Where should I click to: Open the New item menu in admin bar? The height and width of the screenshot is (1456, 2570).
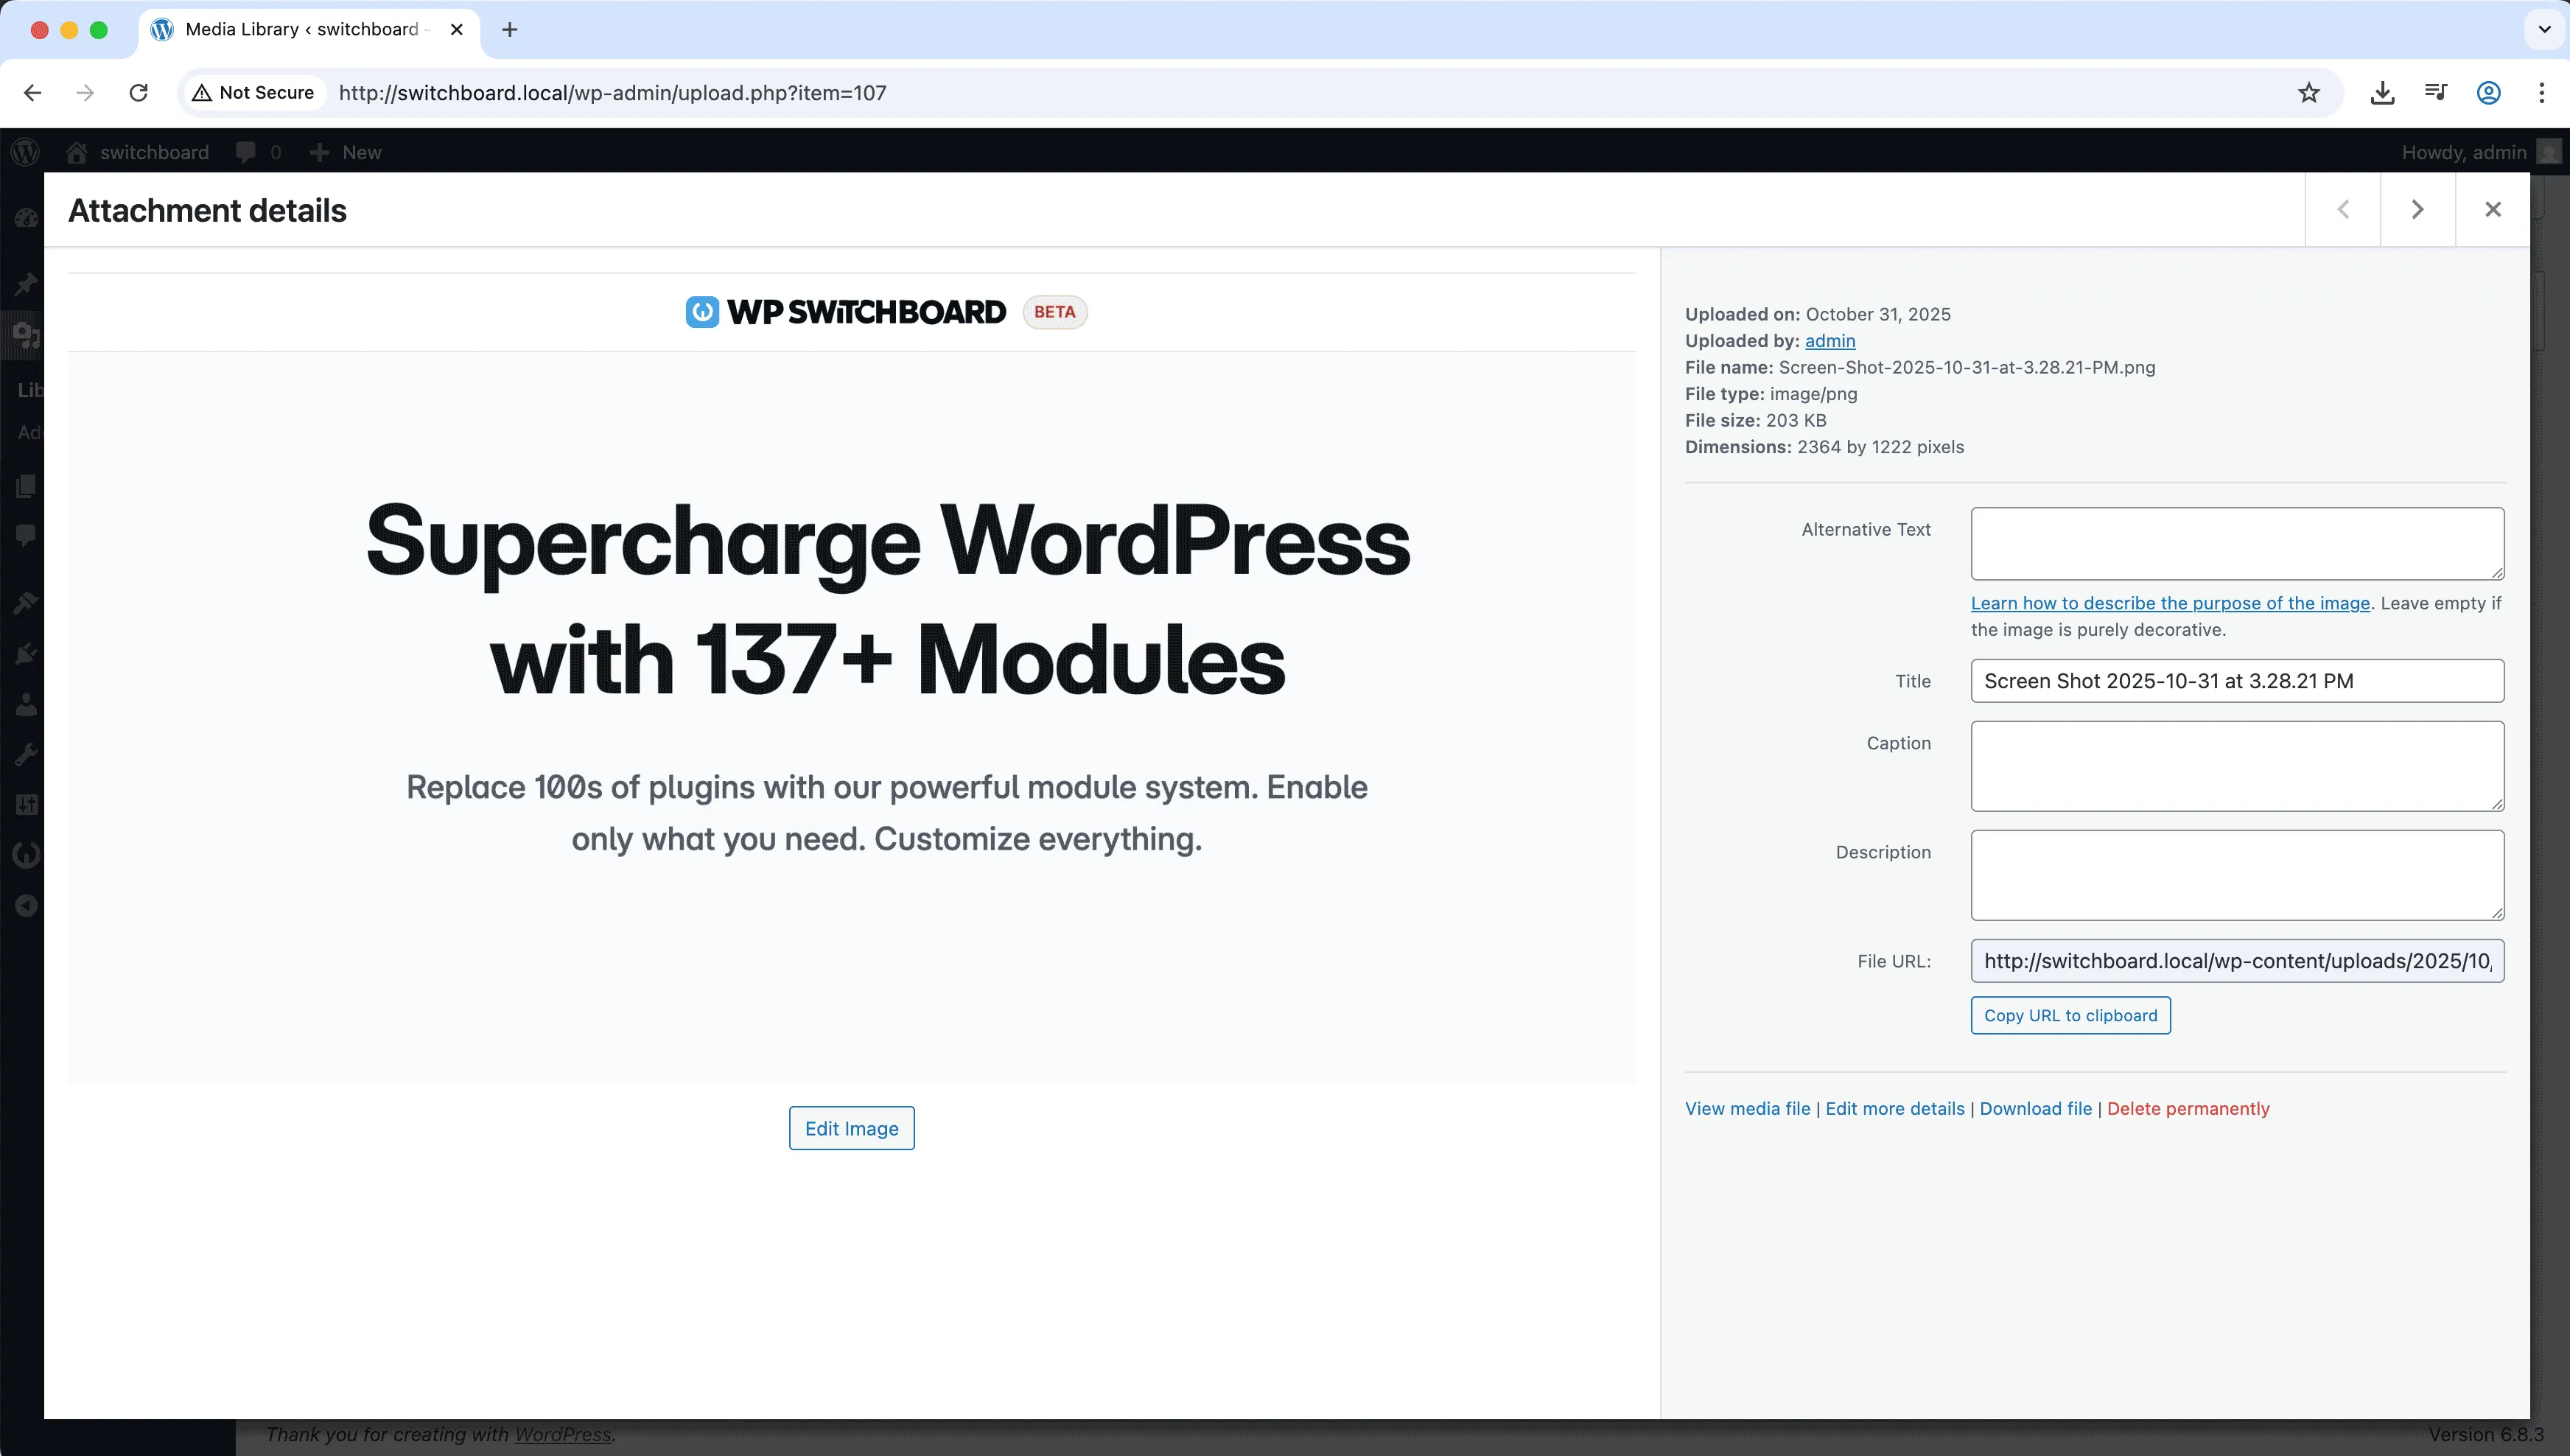(345, 152)
